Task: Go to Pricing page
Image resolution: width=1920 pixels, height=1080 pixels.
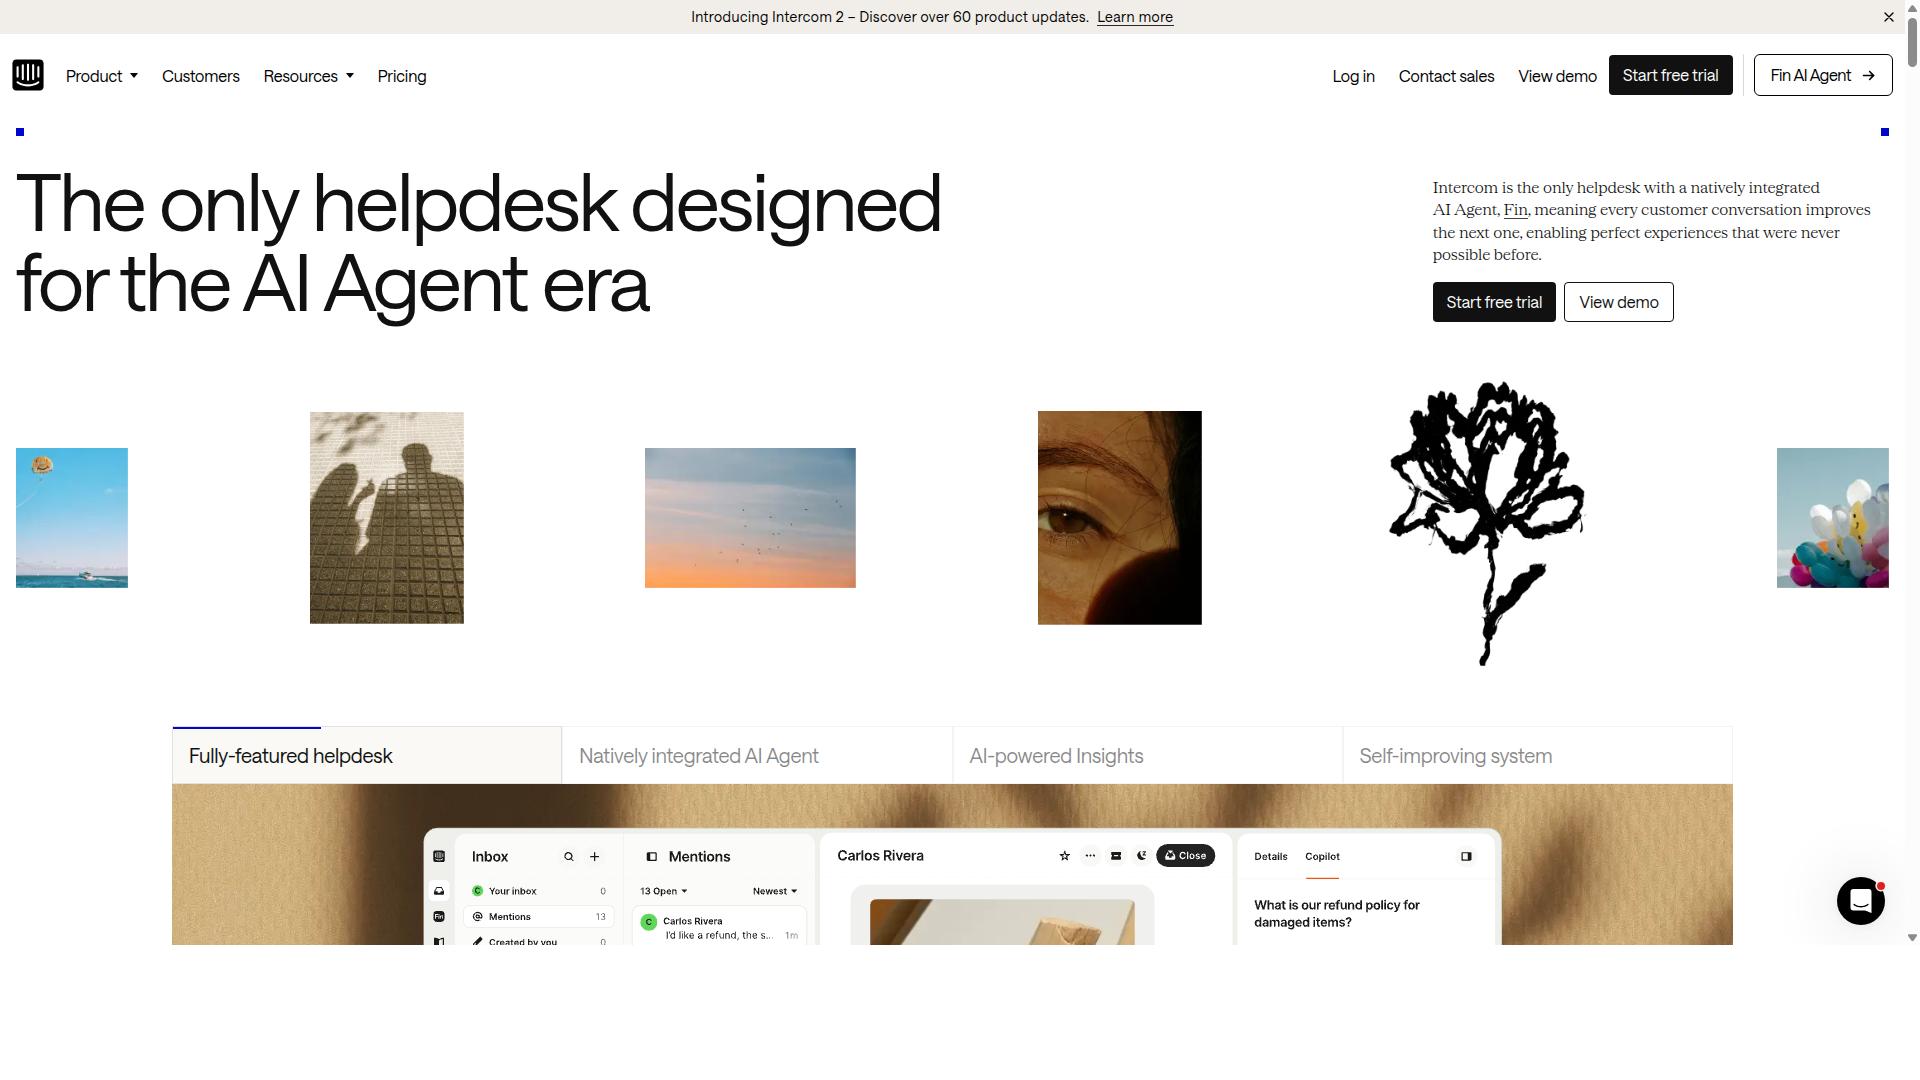Action: 402,76
